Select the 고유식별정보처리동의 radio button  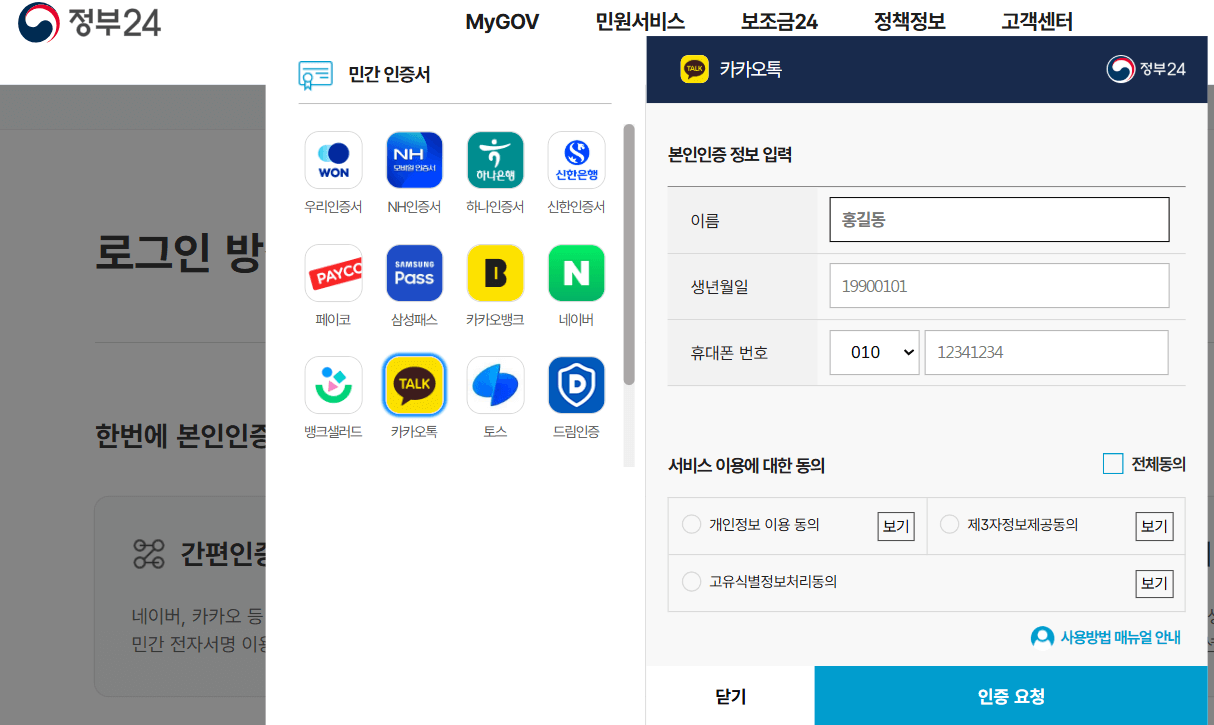click(x=691, y=582)
